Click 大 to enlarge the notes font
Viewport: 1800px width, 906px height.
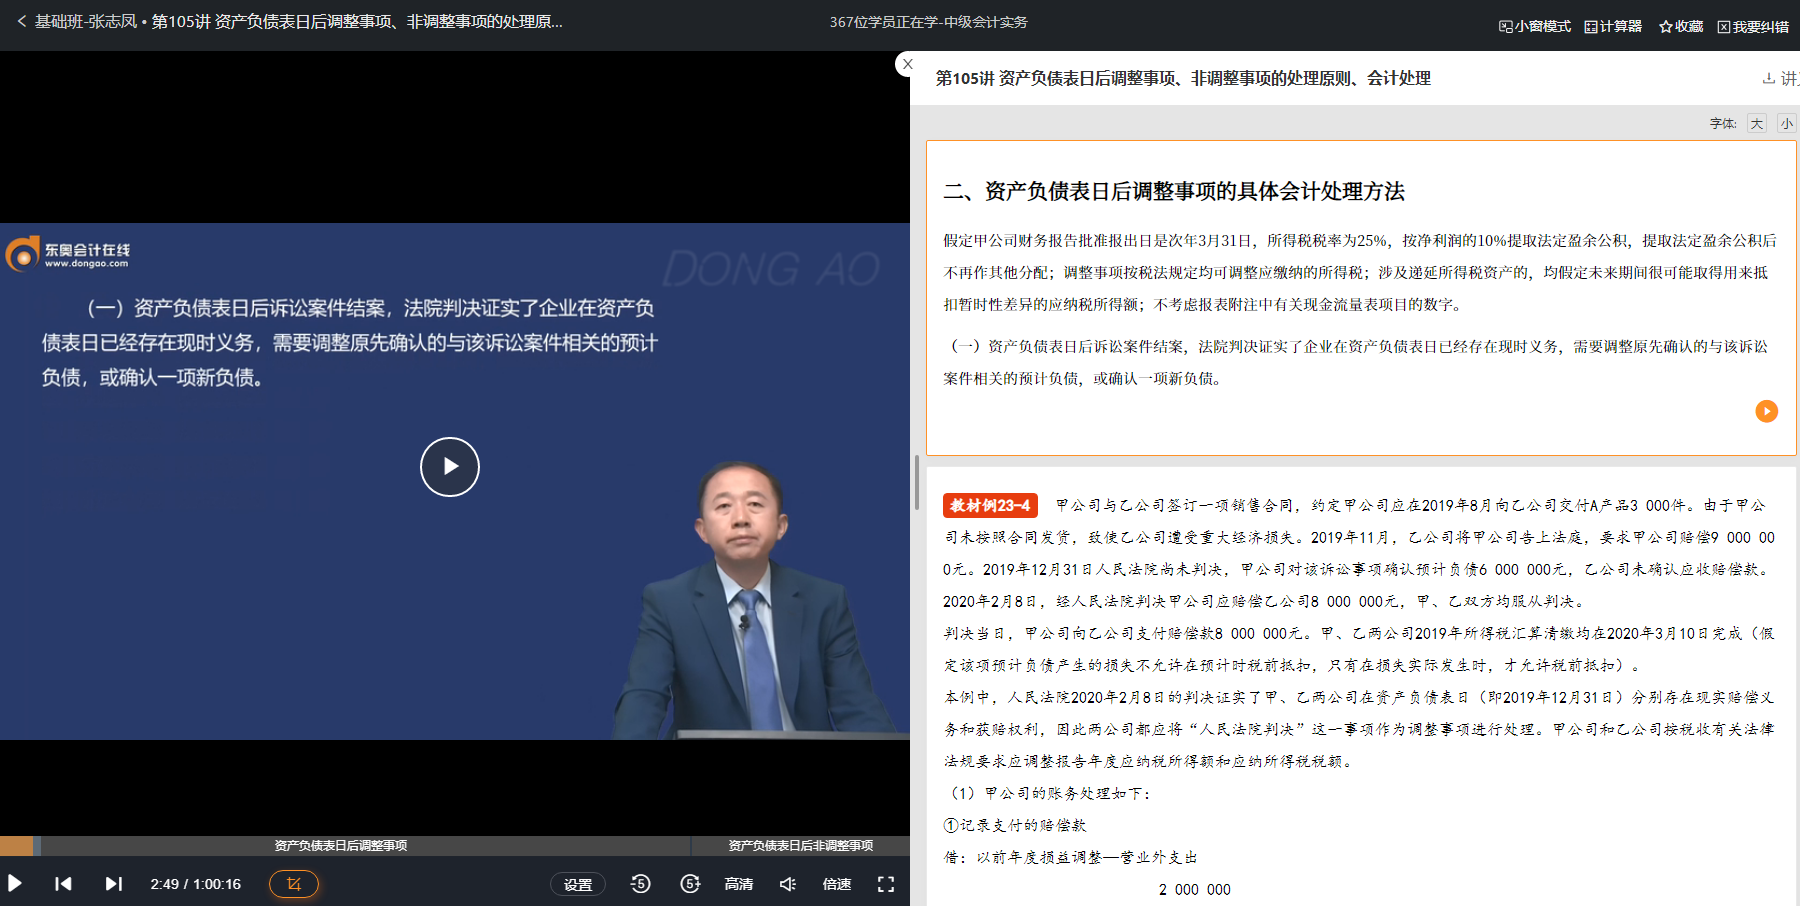point(1756,122)
